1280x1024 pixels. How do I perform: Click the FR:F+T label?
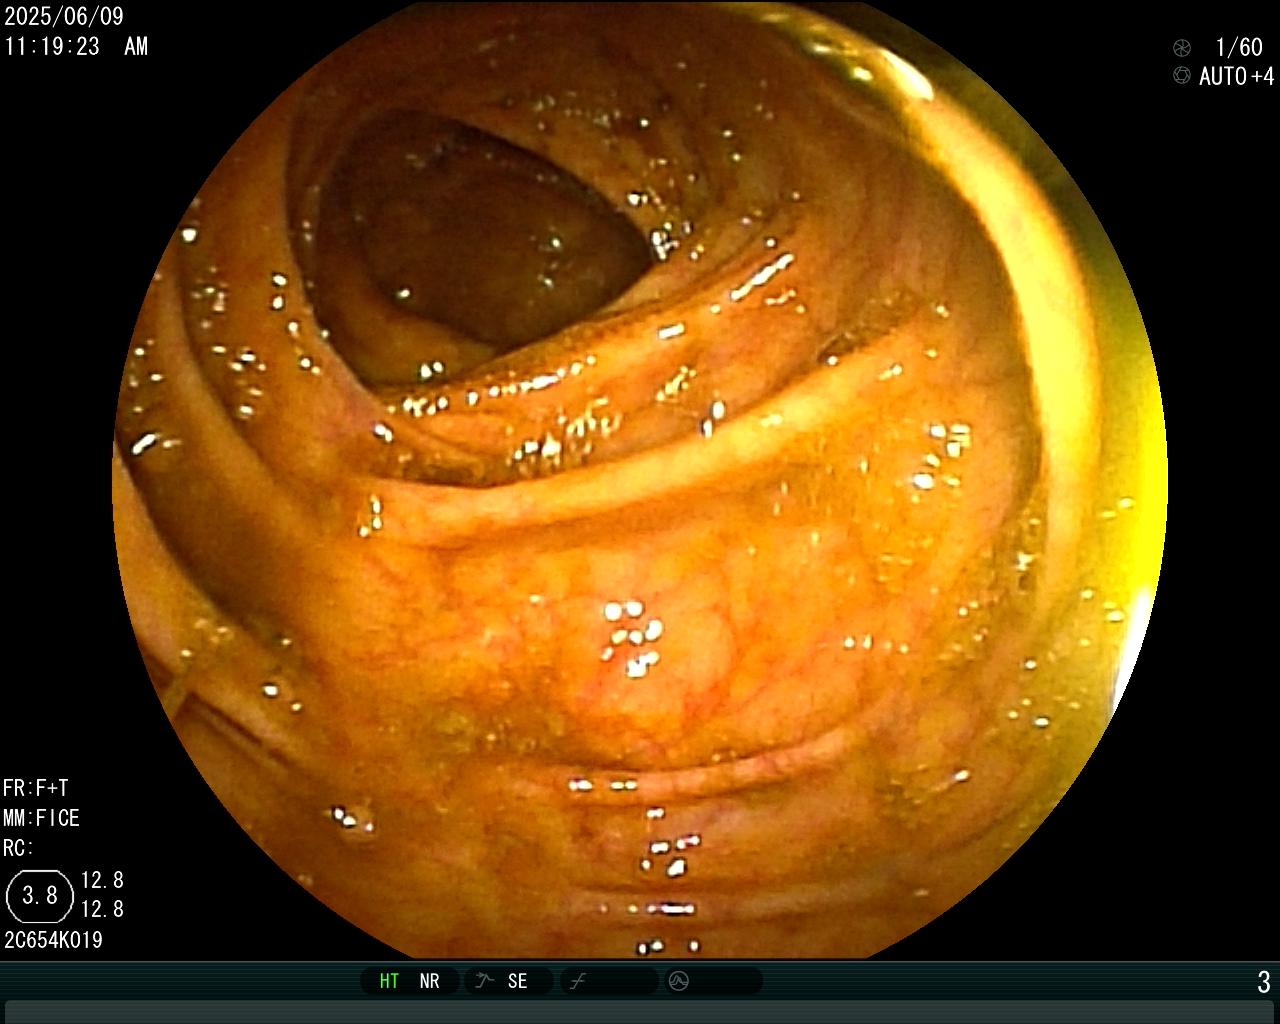[36, 788]
